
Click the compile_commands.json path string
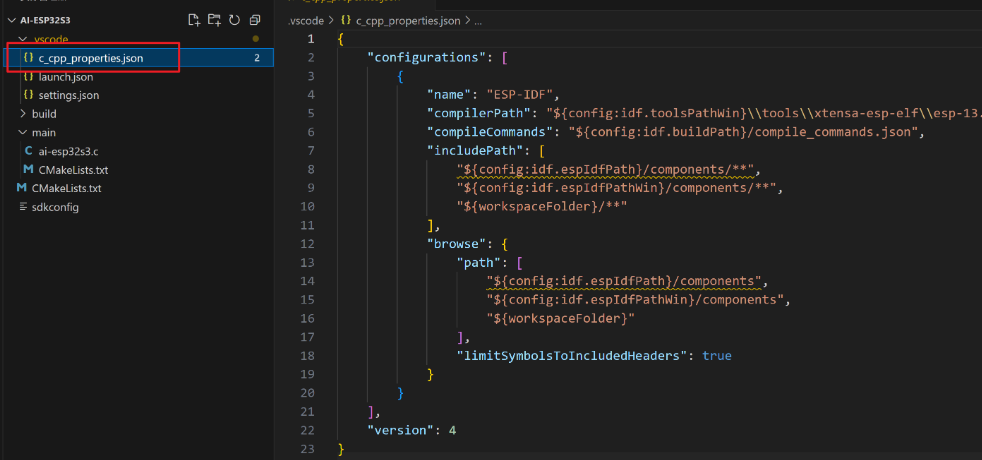tap(742, 132)
